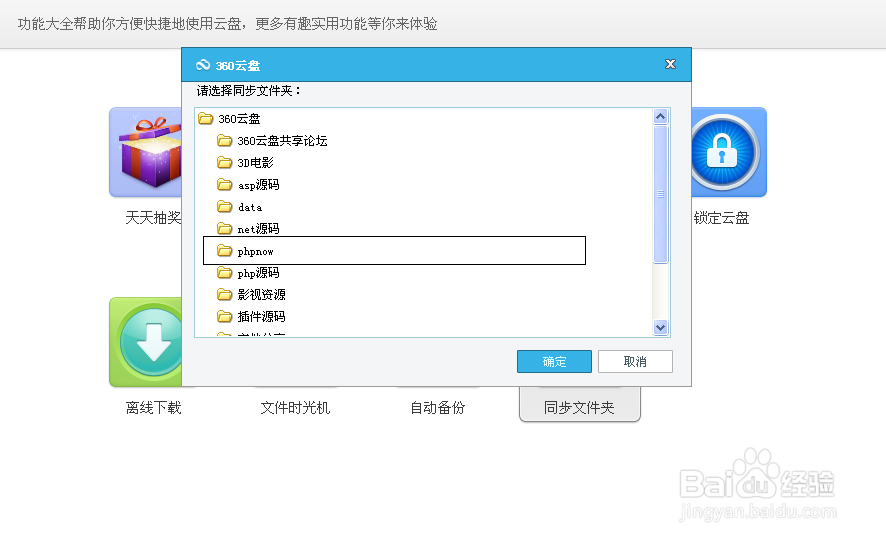Open the 天天抽奖 gift box icon

[x=146, y=152]
